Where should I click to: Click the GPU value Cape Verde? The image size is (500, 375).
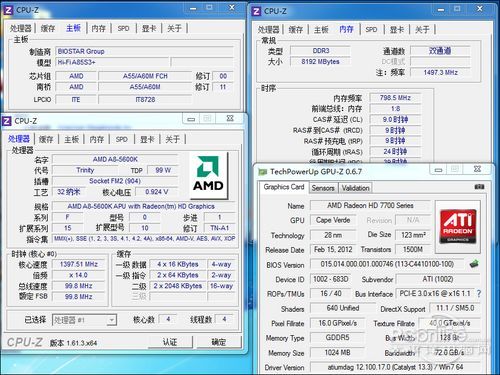(333, 220)
